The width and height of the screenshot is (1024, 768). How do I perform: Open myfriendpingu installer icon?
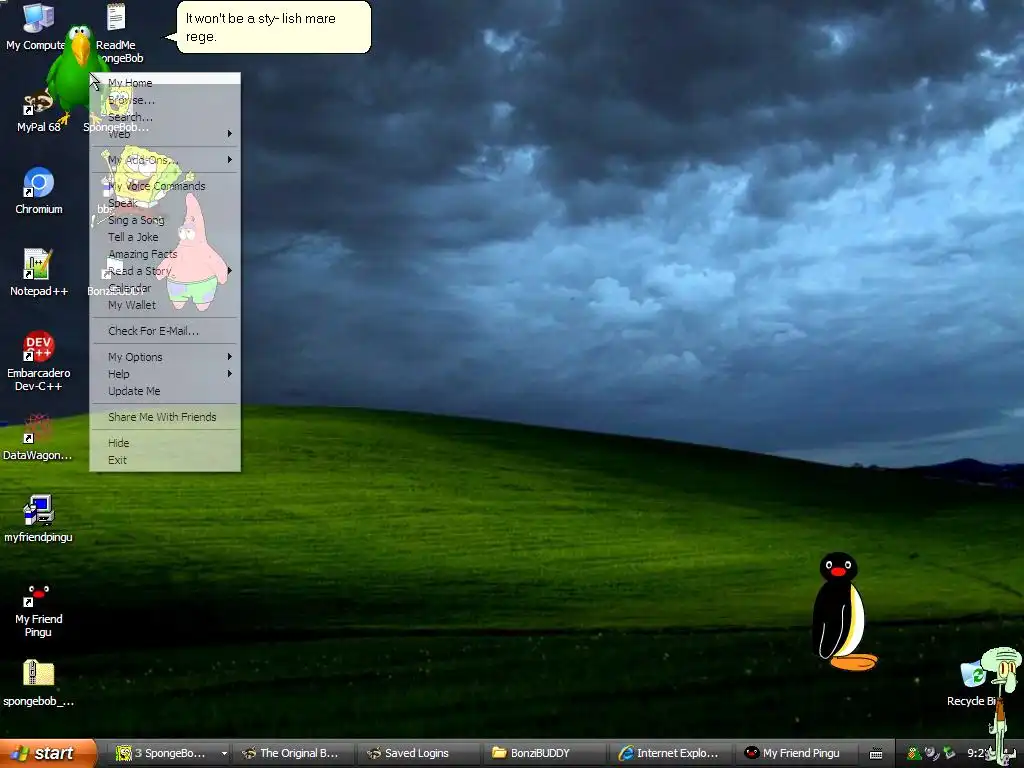point(38,519)
